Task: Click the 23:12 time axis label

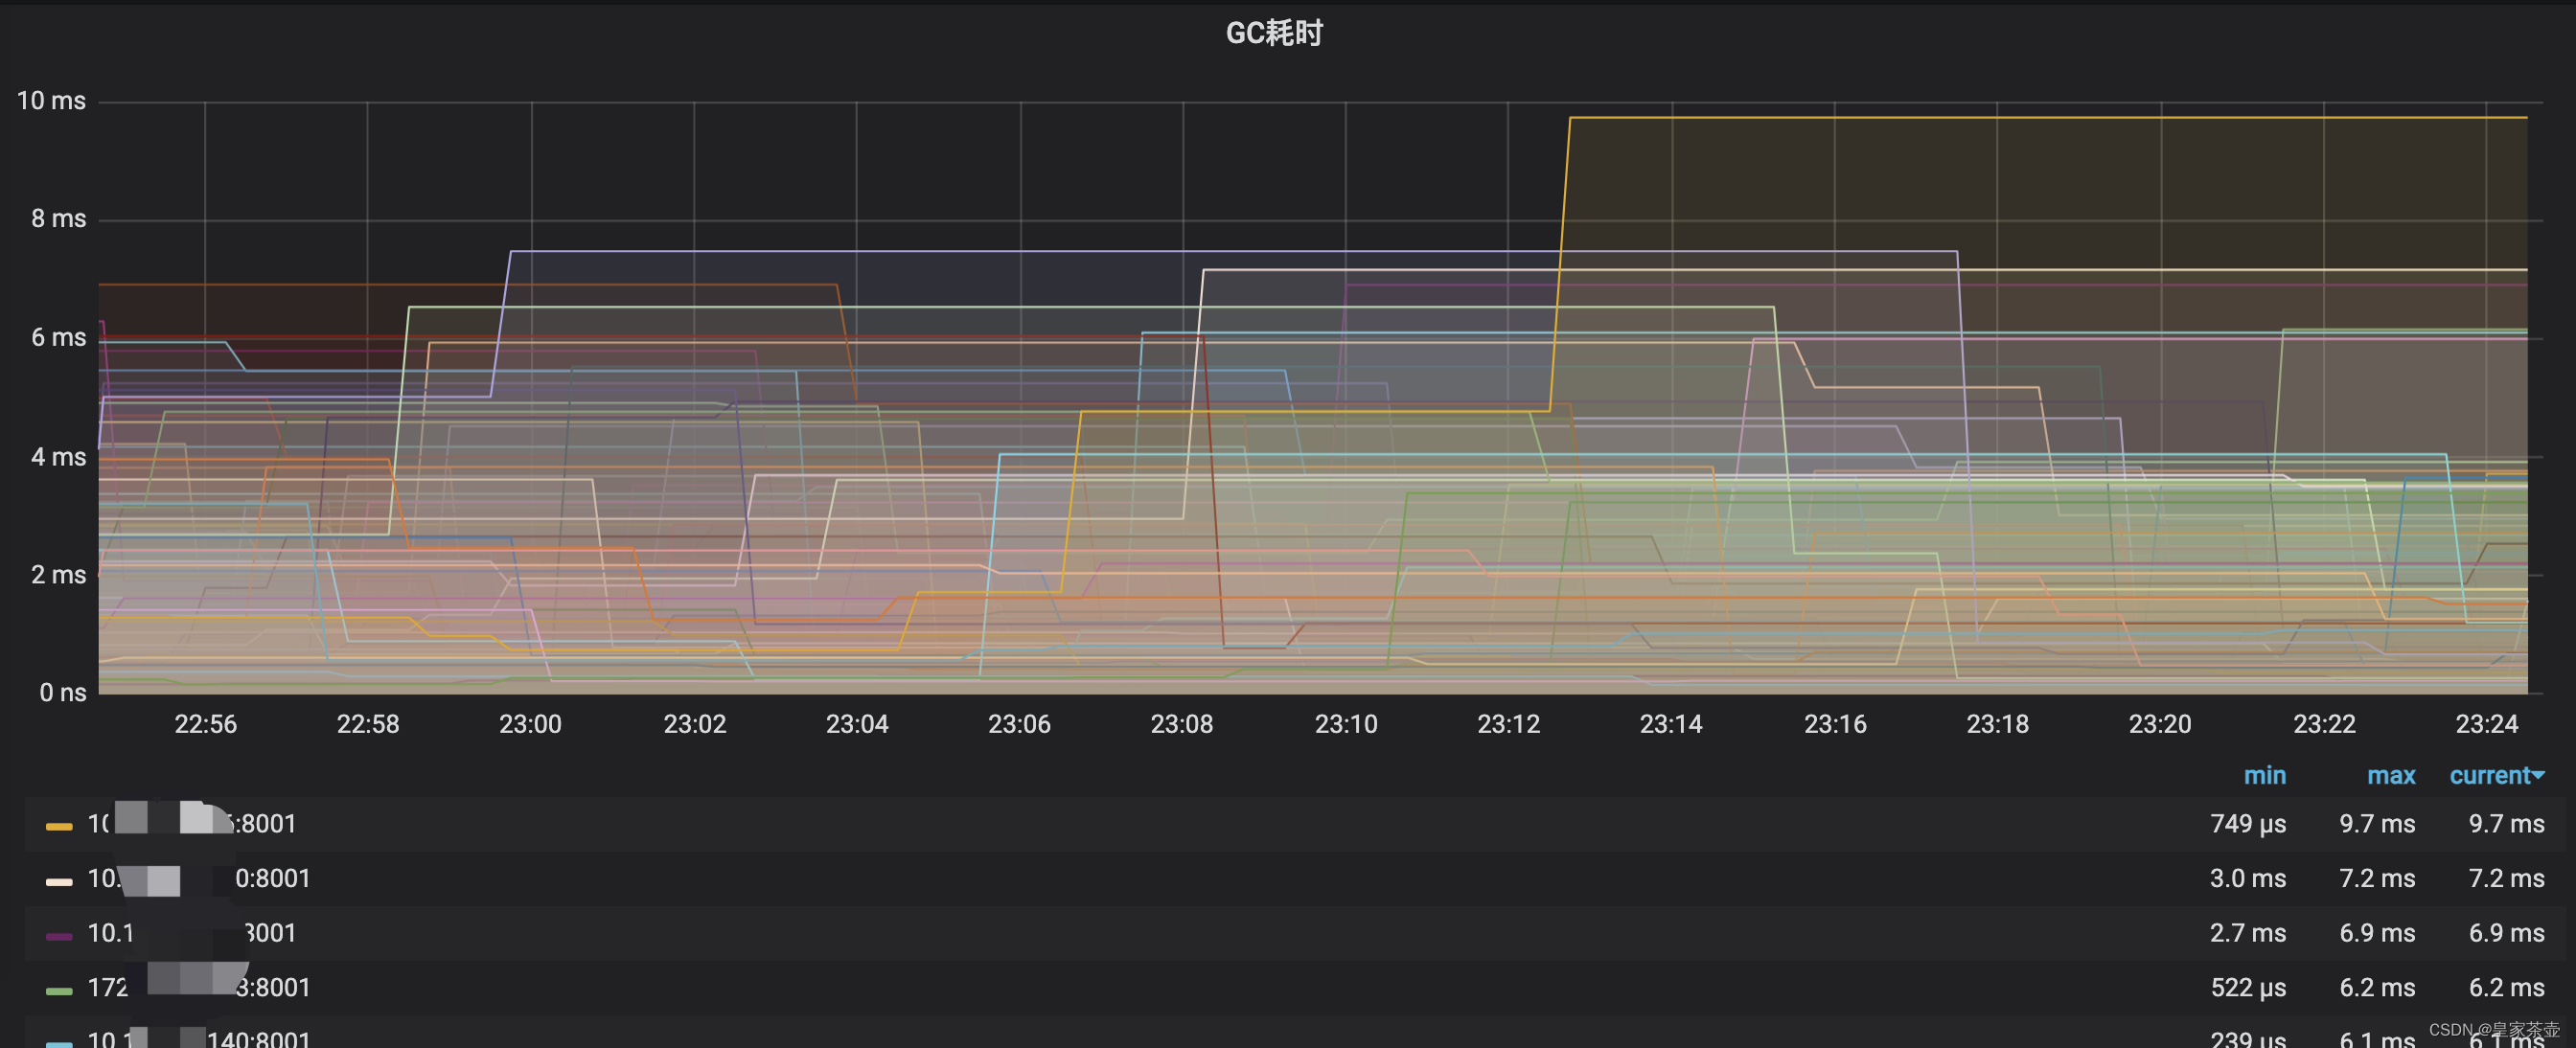Action: pos(1508,724)
